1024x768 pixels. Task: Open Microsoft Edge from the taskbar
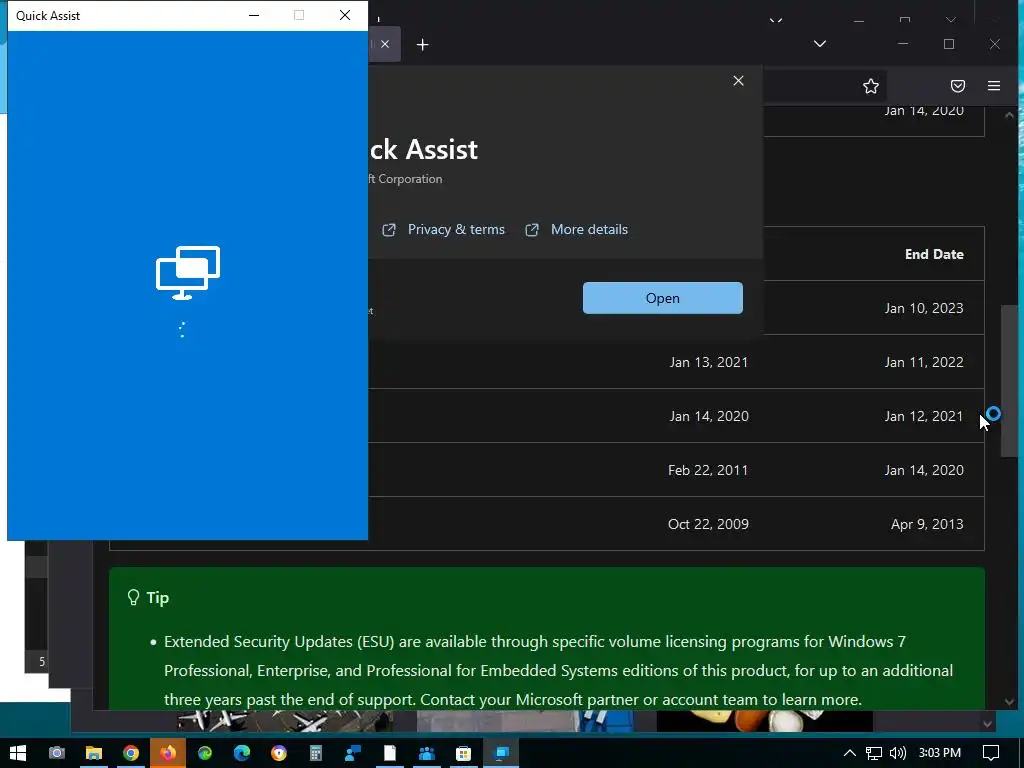pyautogui.click(x=242, y=753)
